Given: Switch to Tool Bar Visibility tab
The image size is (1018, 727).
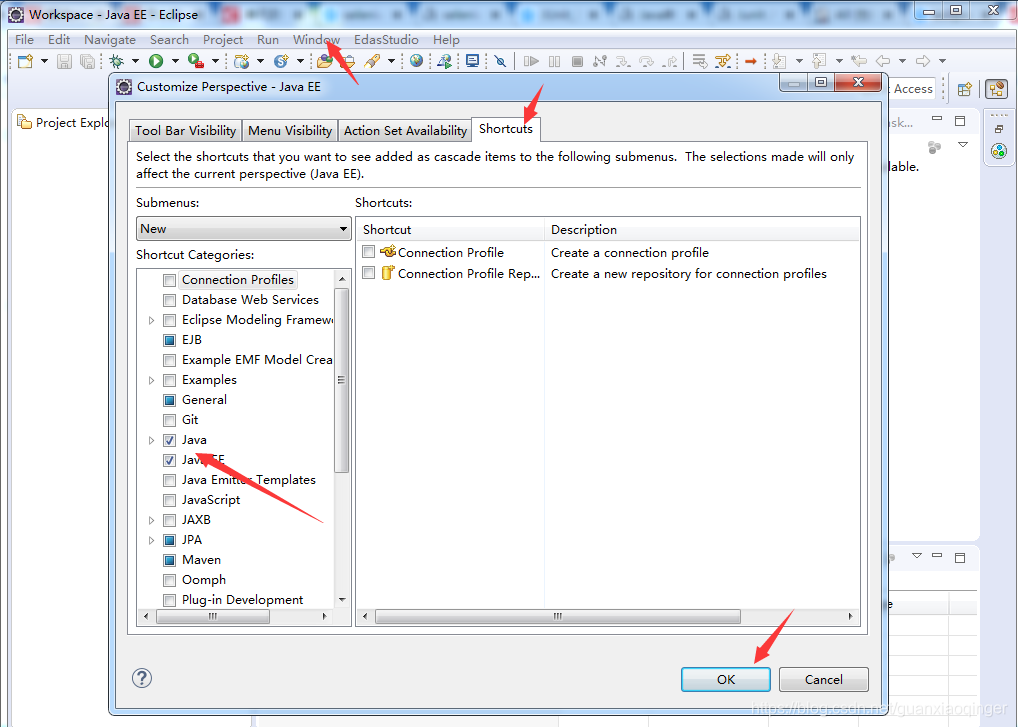Looking at the screenshot, I should click(x=185, y=130).
